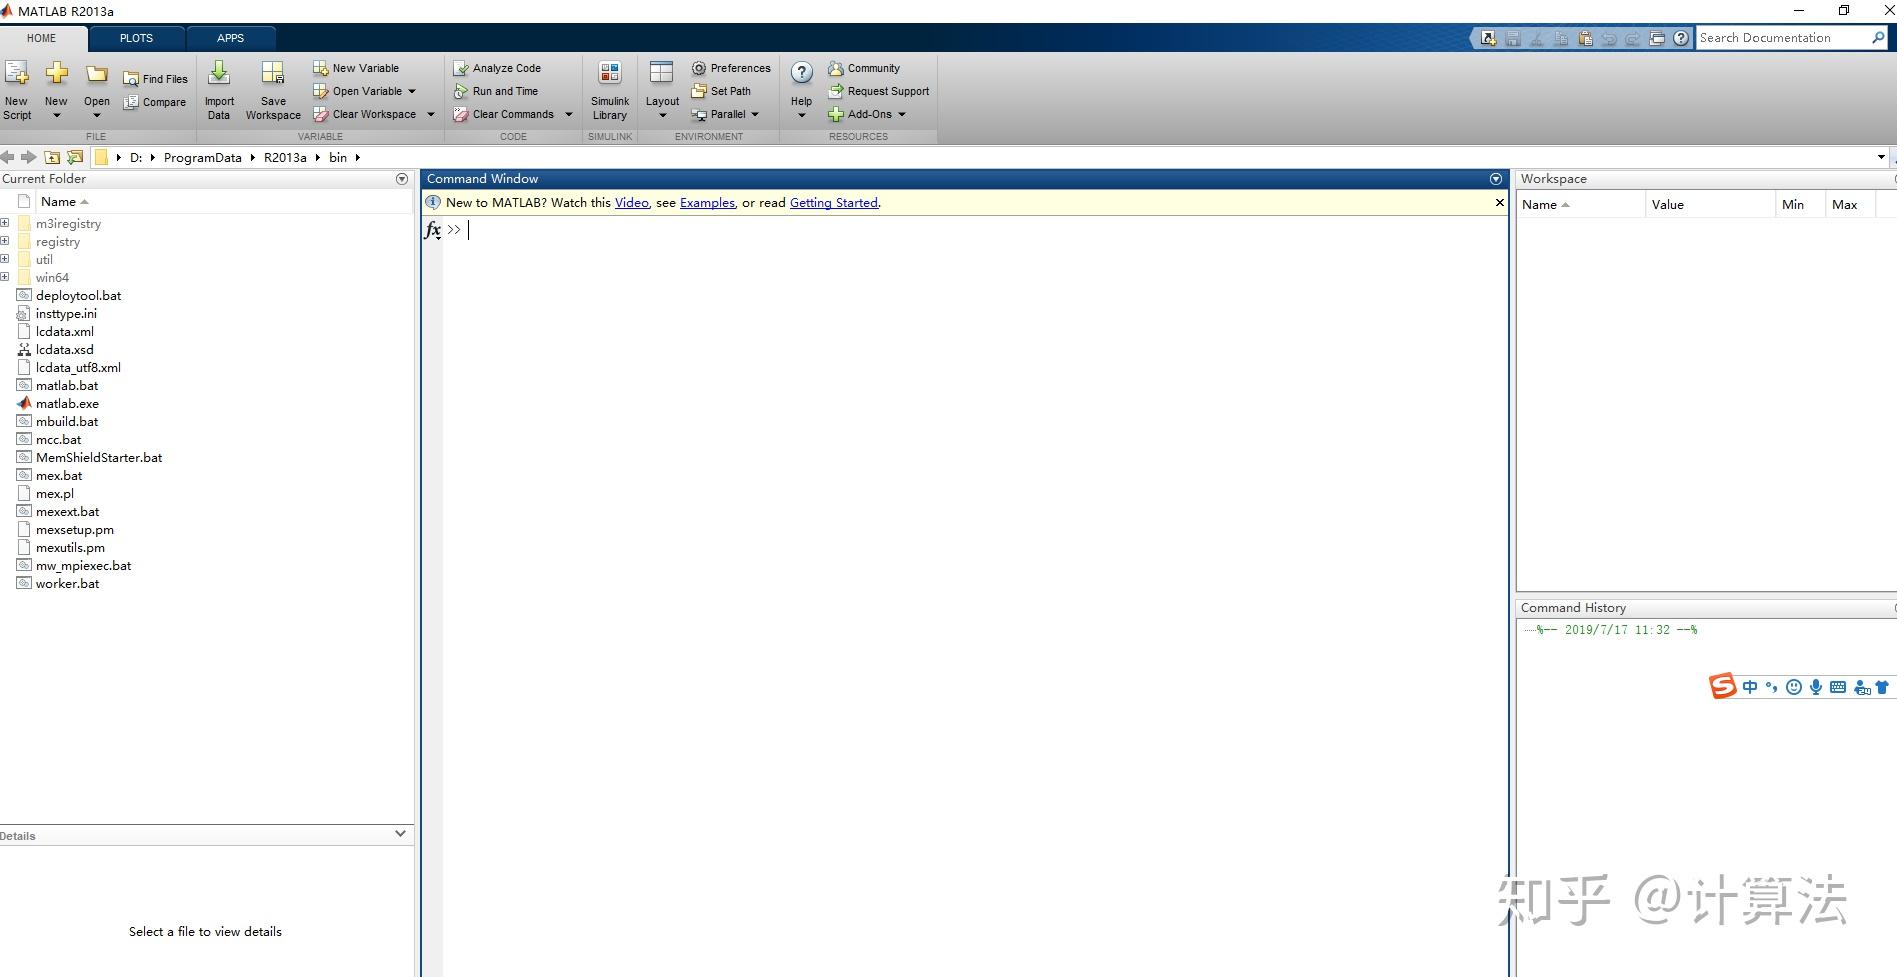Toggle punctuation mode on Sogou input bar
This screenshot has width=1897, height=977.
(1771, 687)
